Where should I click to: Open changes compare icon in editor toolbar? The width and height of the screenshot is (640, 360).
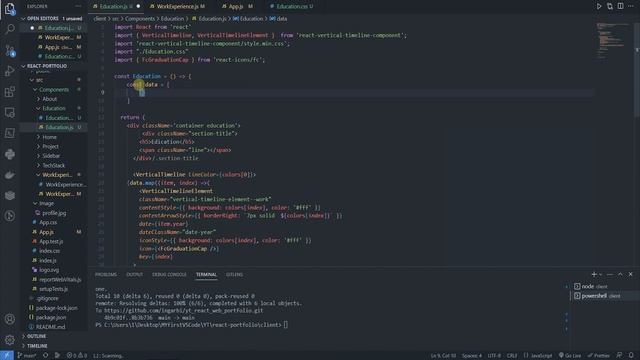point(610,6)
